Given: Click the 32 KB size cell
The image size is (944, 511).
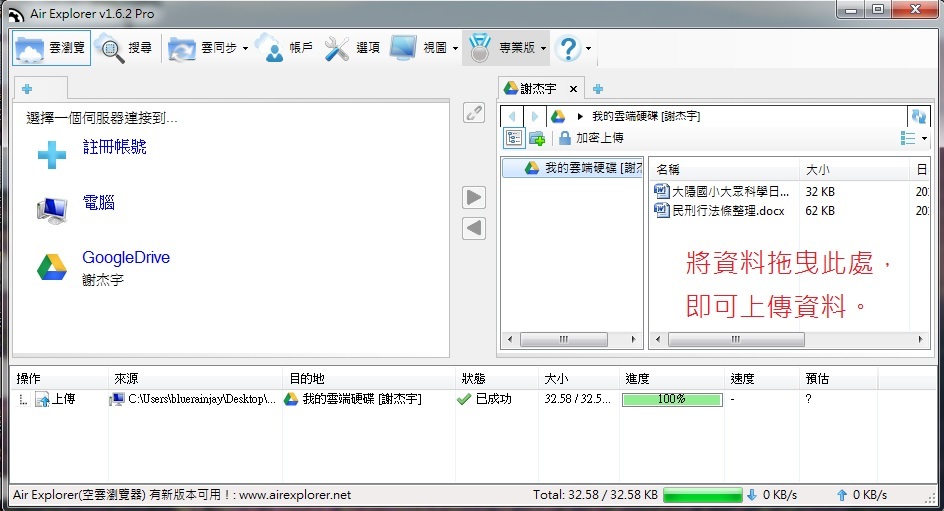Looking at the screenshot, I should pyautogui.click(x=820, y=191).
